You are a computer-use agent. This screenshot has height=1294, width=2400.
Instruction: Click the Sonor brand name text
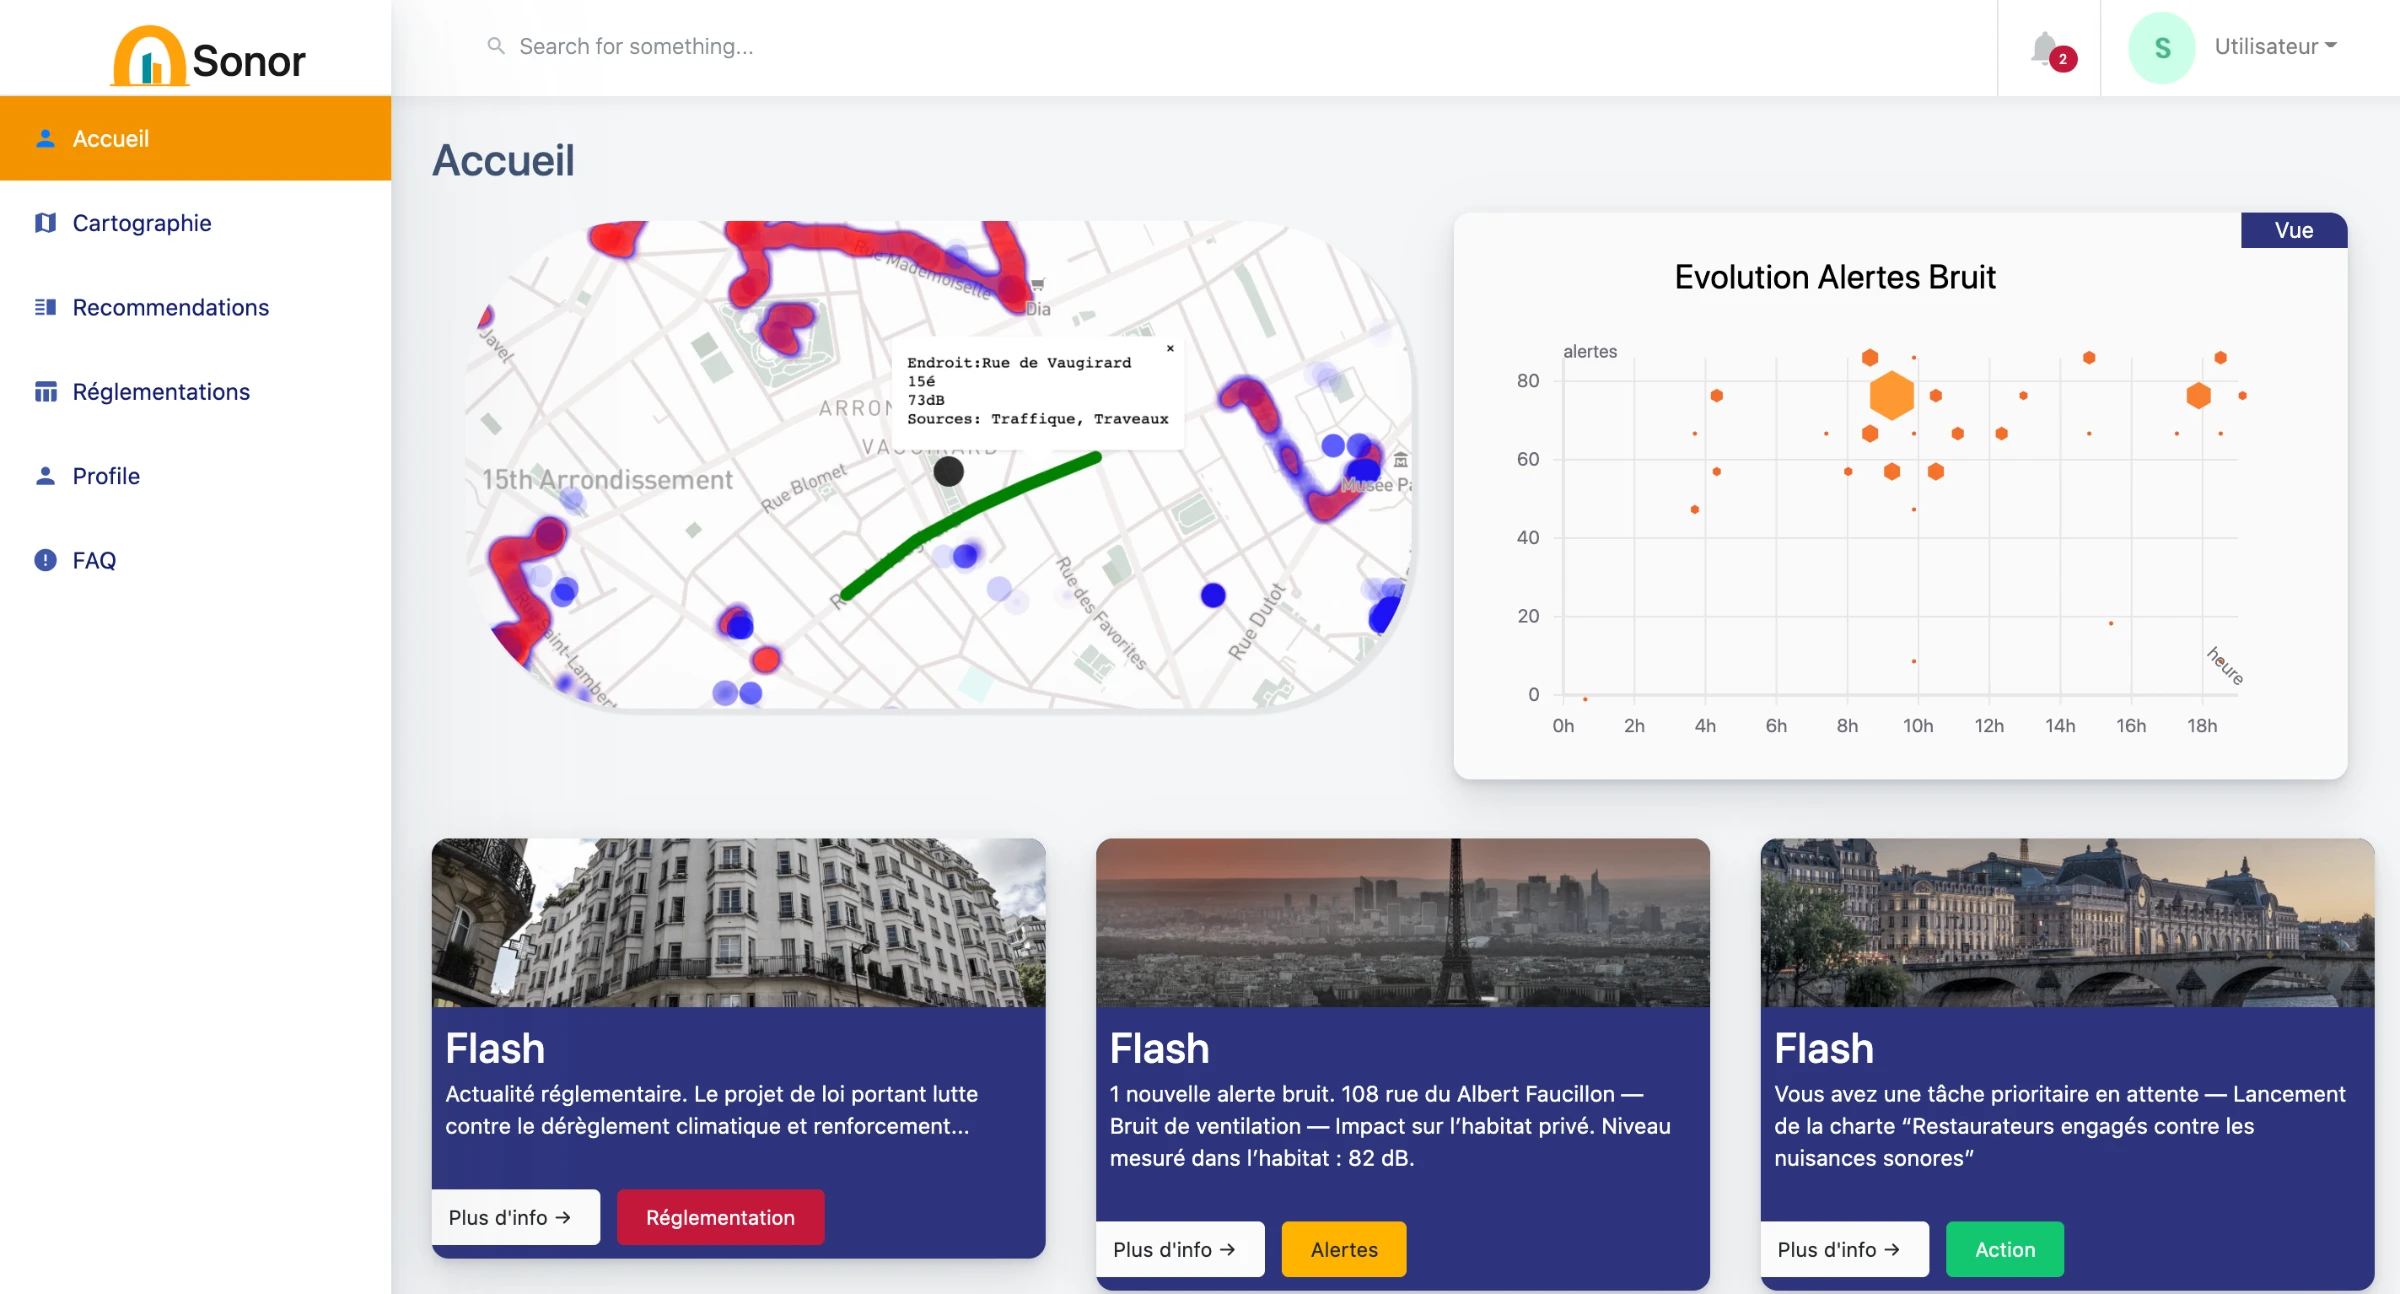248,61
